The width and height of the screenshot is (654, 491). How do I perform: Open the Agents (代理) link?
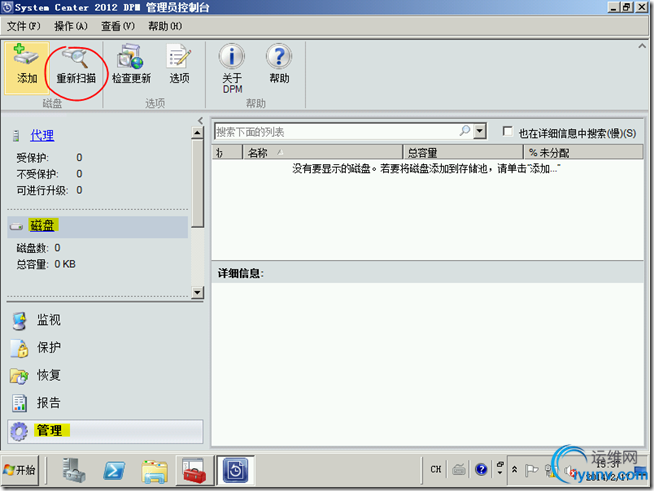[x=42, y=135]
